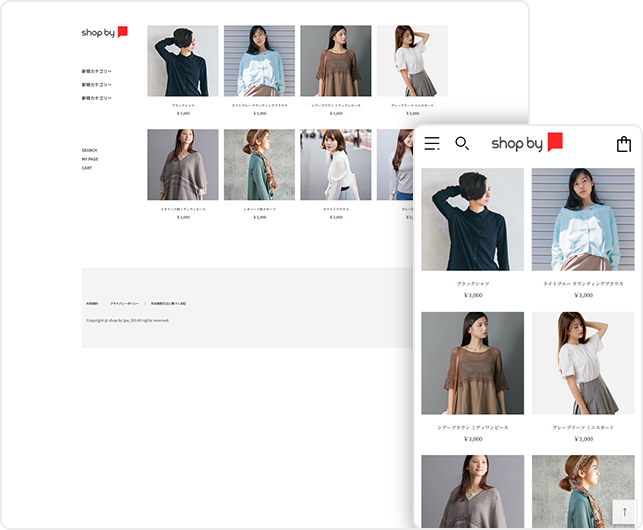Open the 利用規約 footer link
This screenshot has height=530, width=643.
click(x=92, y=304)
